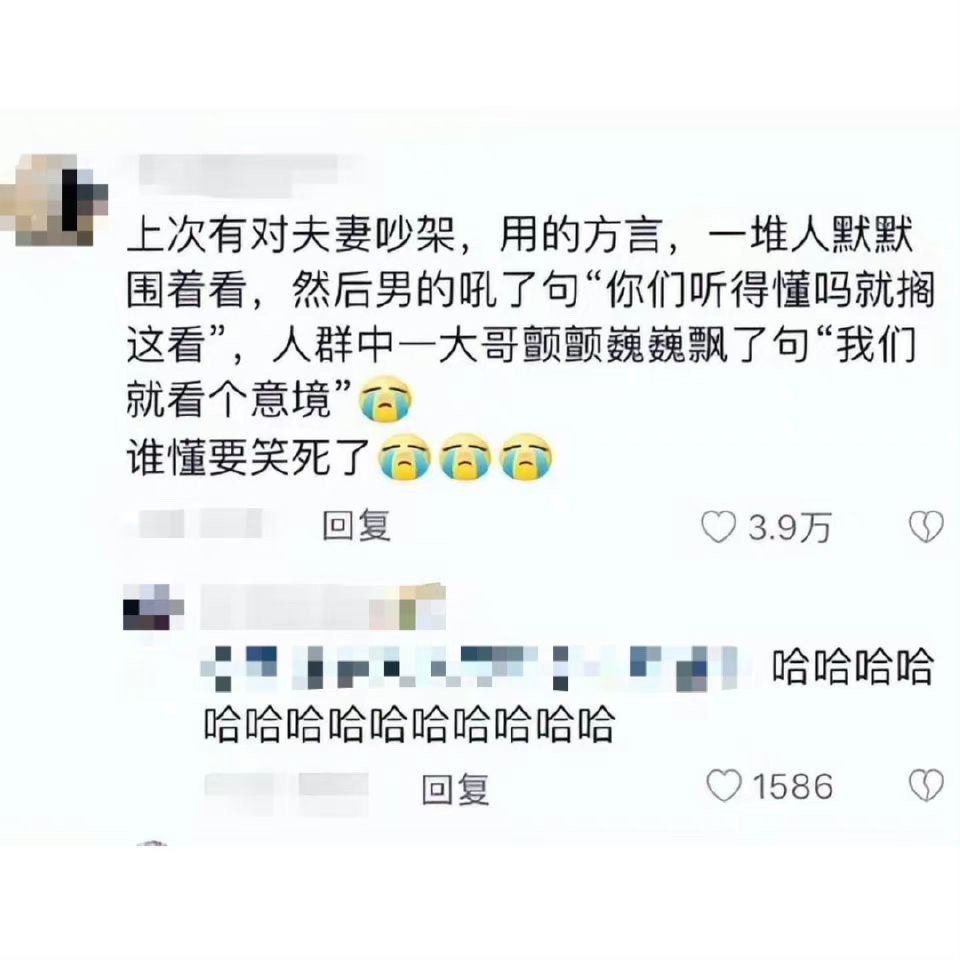Tap the crying emoji after 意境

click(386, 401)
